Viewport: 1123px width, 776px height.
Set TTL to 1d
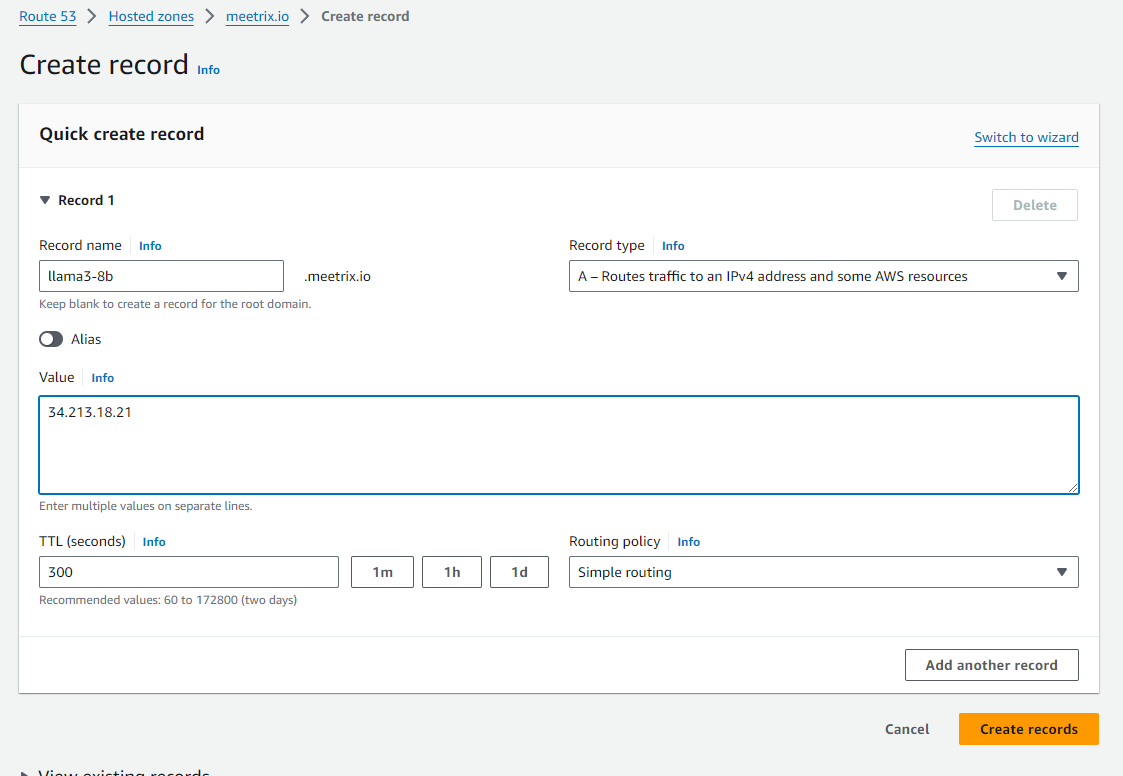519,572
